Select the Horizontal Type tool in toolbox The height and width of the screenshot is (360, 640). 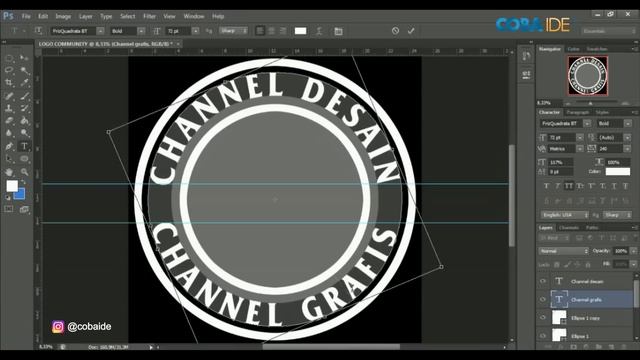click(x=24, y=146)
